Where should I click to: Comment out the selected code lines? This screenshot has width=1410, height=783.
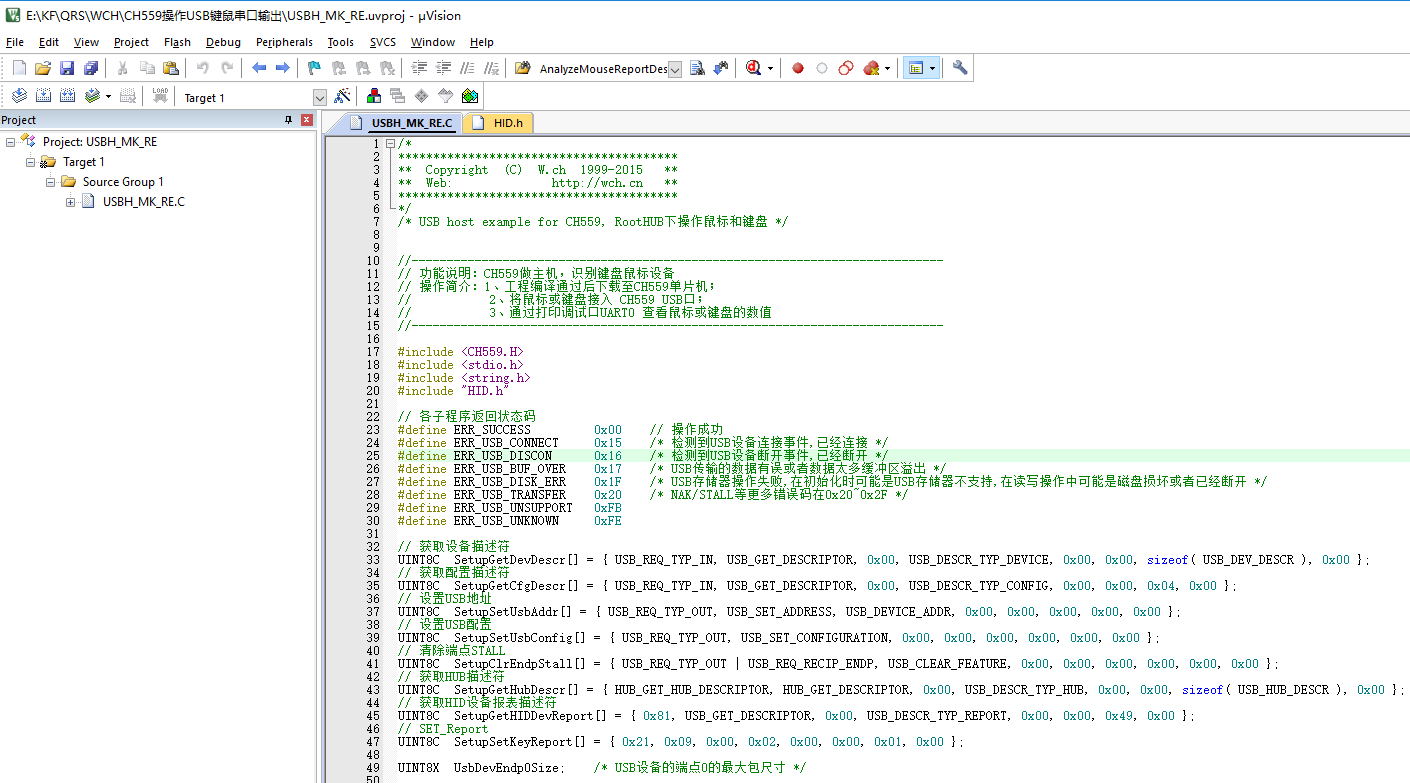click(467, 68)
